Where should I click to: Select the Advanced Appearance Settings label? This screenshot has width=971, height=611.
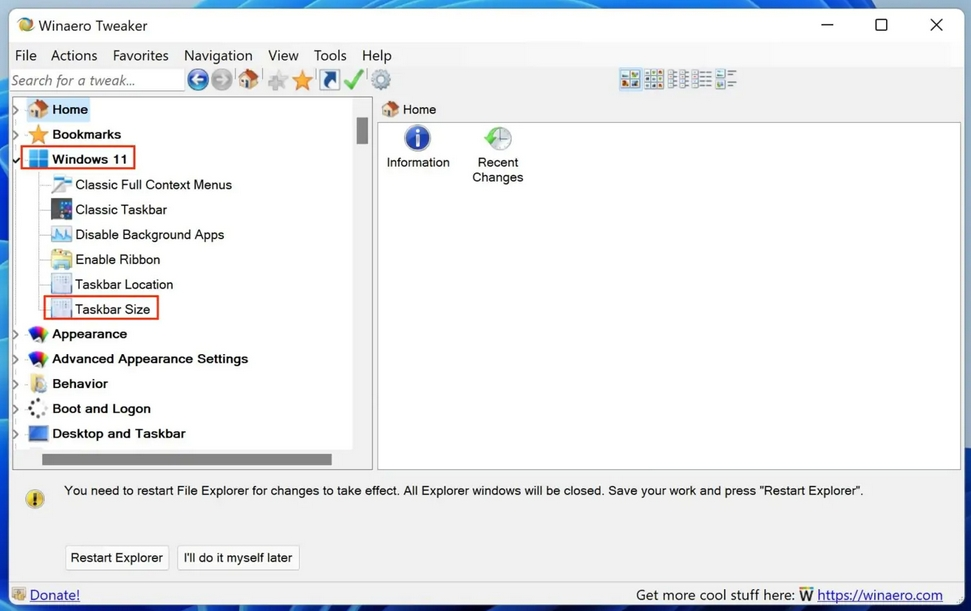point(150,358)
